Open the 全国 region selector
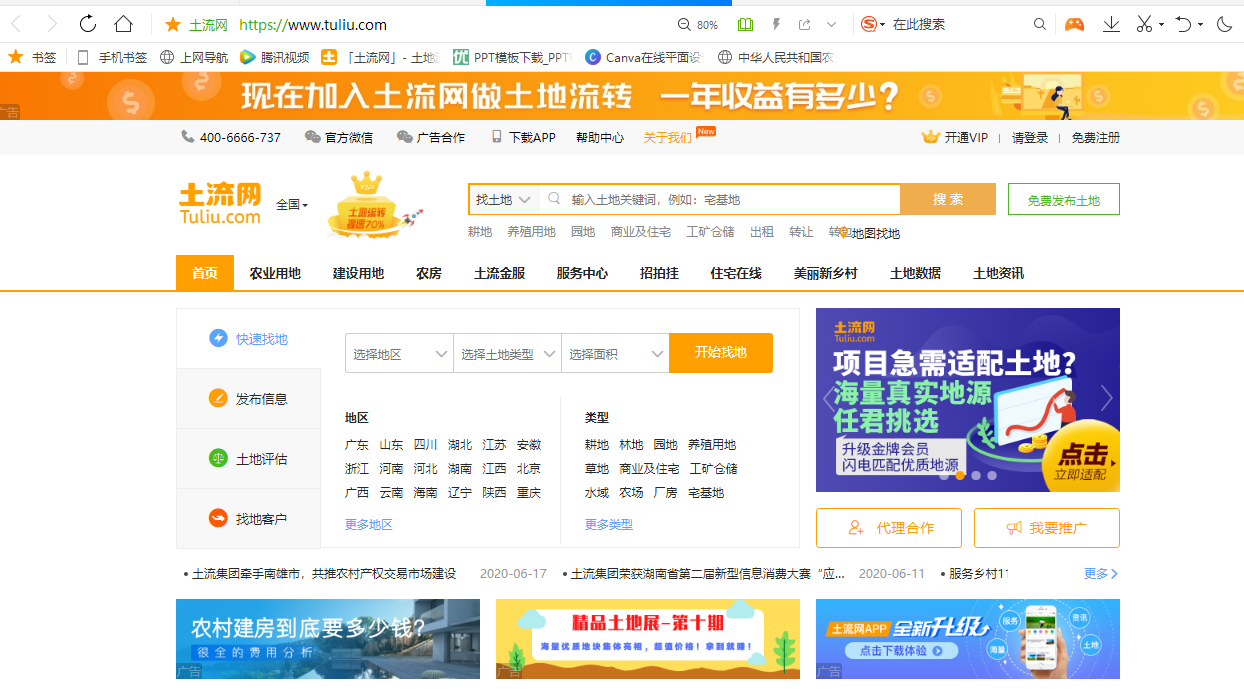The image size is (1244, 689). pyautogui.click(x=292, y=204)
